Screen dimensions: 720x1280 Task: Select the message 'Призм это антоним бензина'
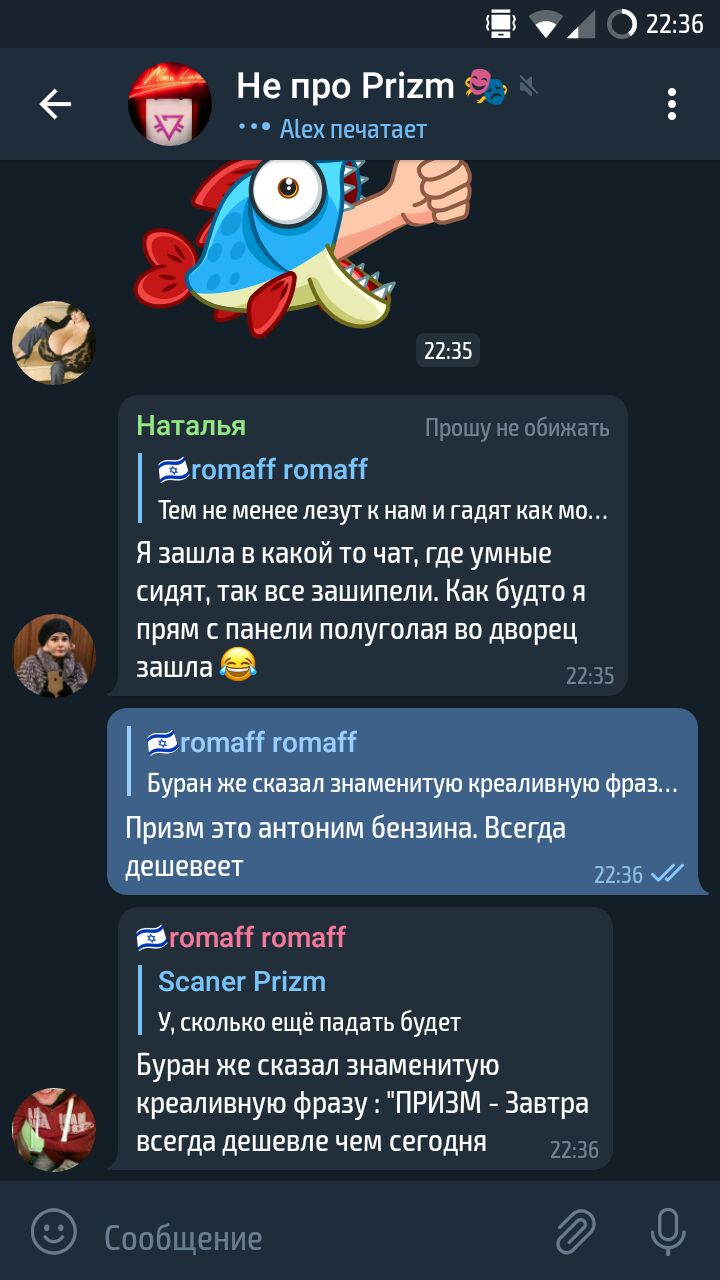(345, 846)
